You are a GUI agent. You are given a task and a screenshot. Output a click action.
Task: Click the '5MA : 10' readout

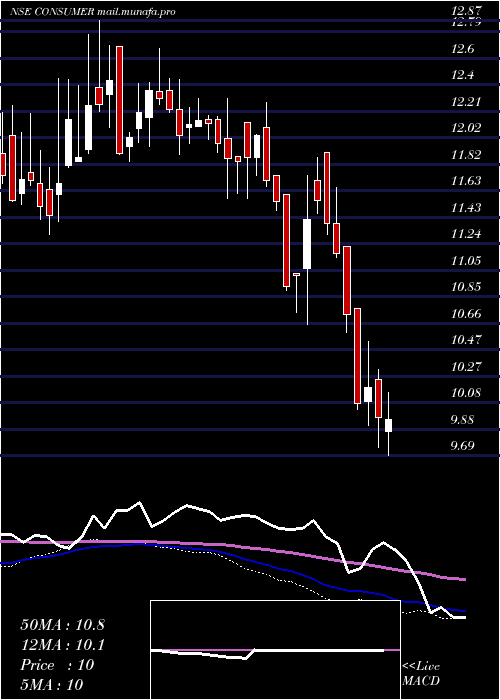click(x=52, y=685)
